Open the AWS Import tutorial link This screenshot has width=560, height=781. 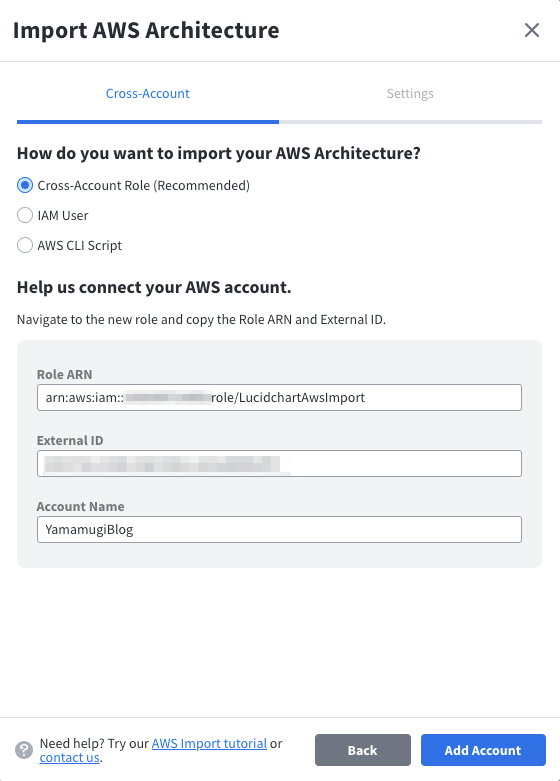[209, 743]
